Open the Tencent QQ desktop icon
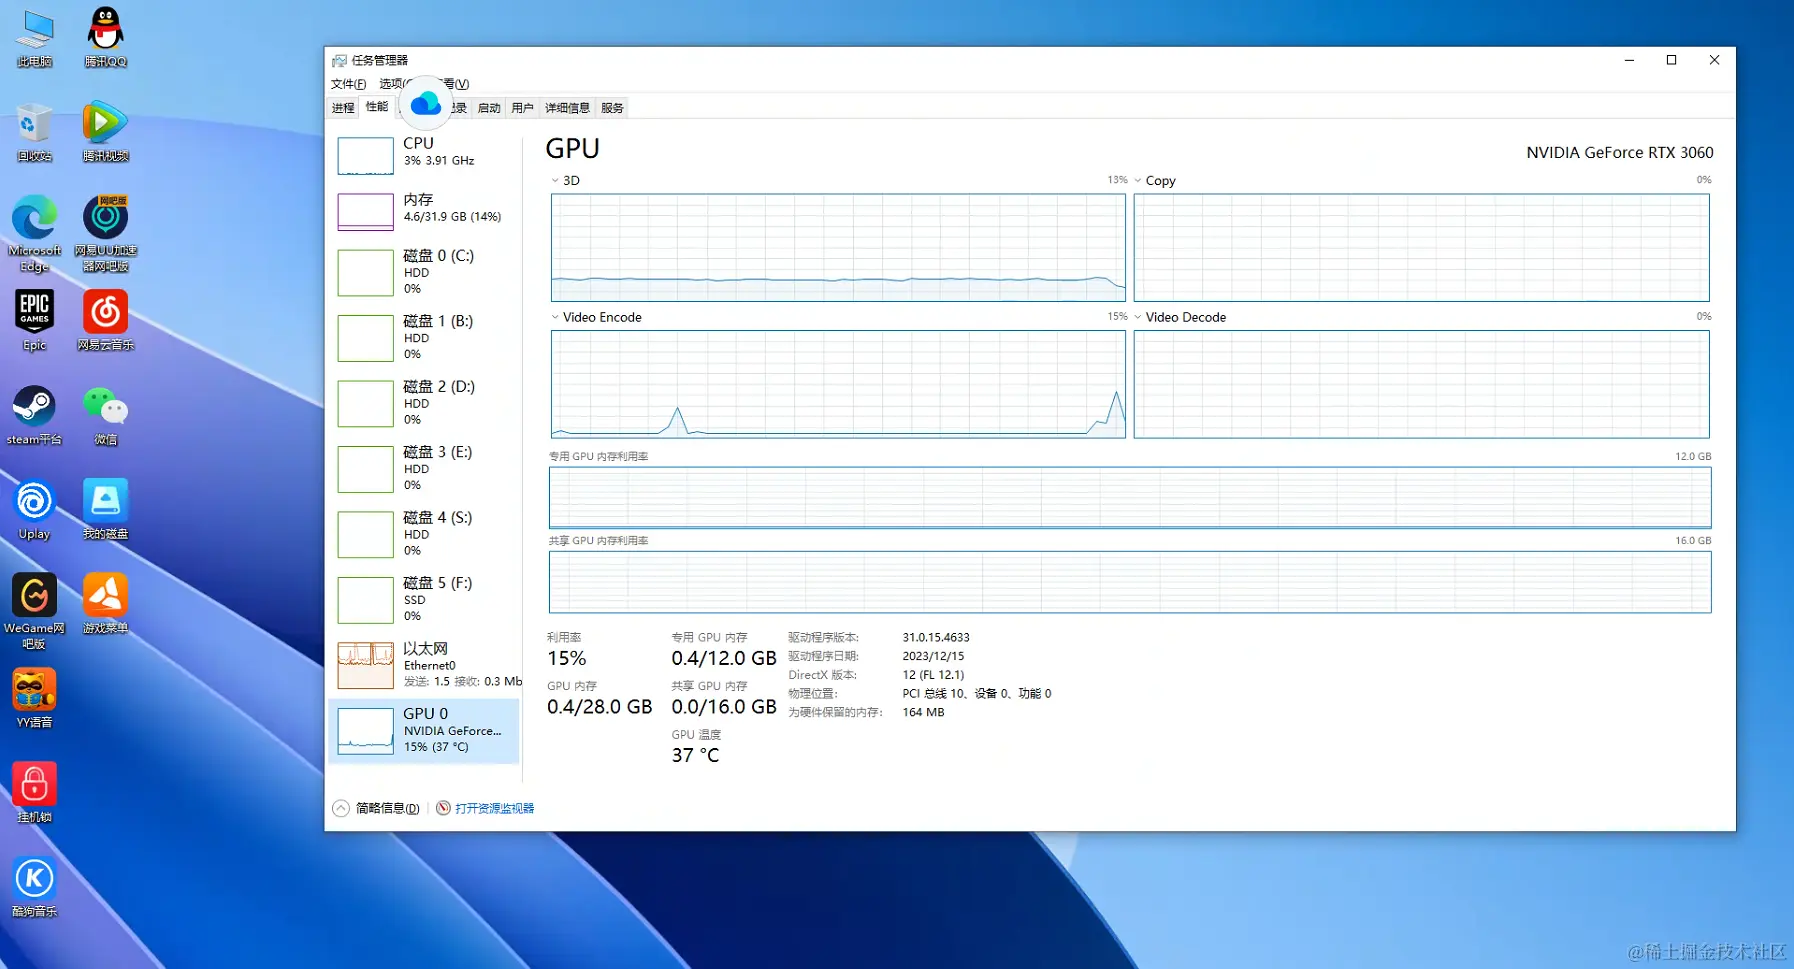Screen dimensions: 1794x969 (105, 37)
